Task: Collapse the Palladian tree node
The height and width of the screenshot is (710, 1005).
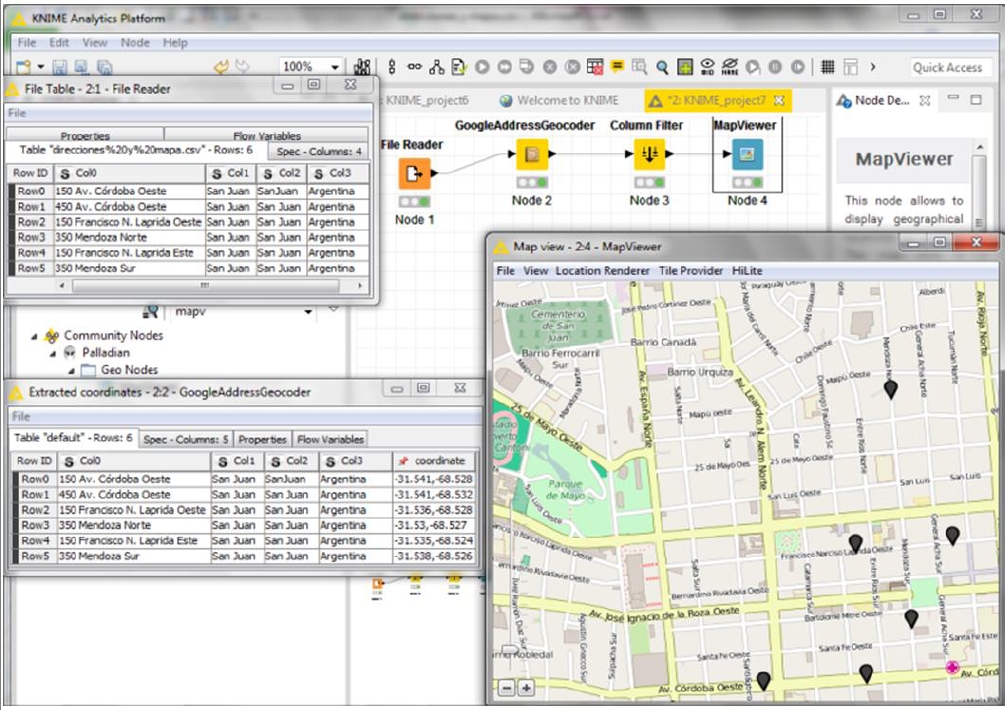Action: (54, 353)
